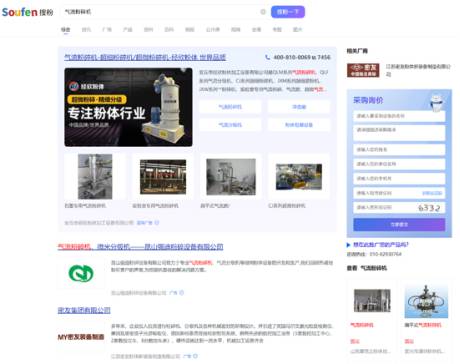Open the 想在此推广您的产品吗 promotion link
Viewport: 460px width, 364px height.
381,245
